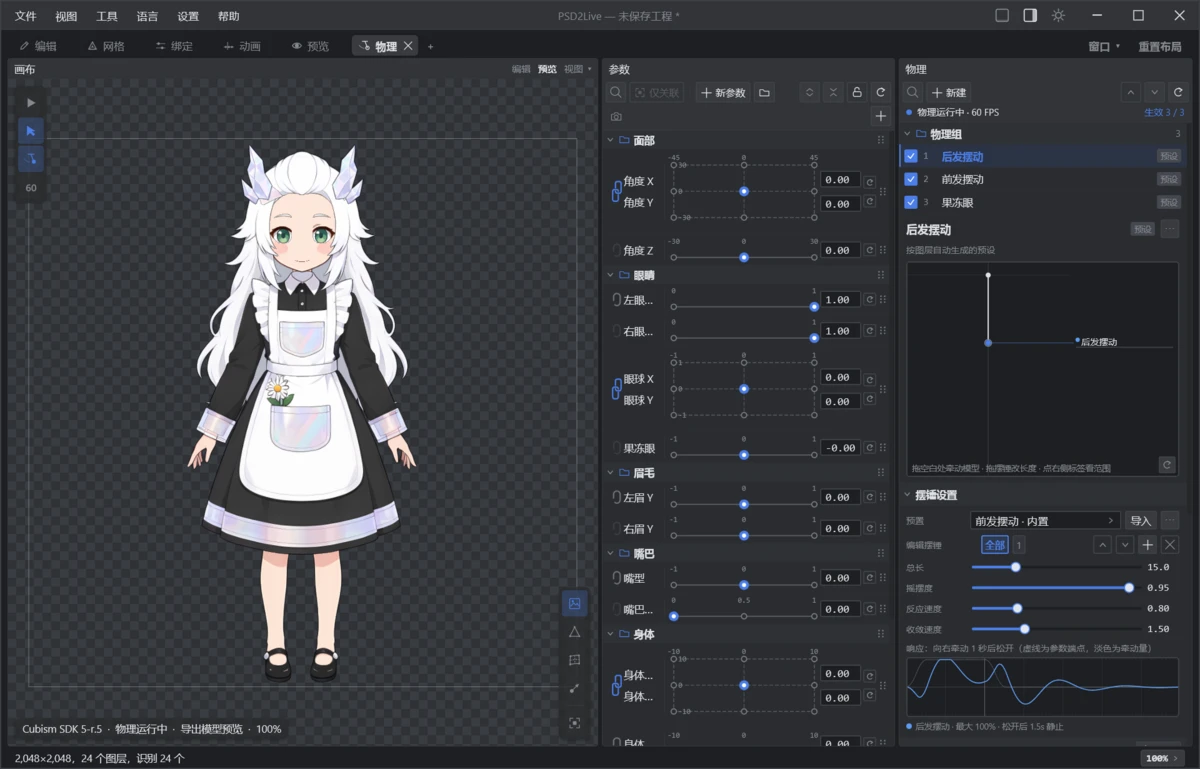Click the fit-to-frame icon in canvas

(x=574, y=723)
